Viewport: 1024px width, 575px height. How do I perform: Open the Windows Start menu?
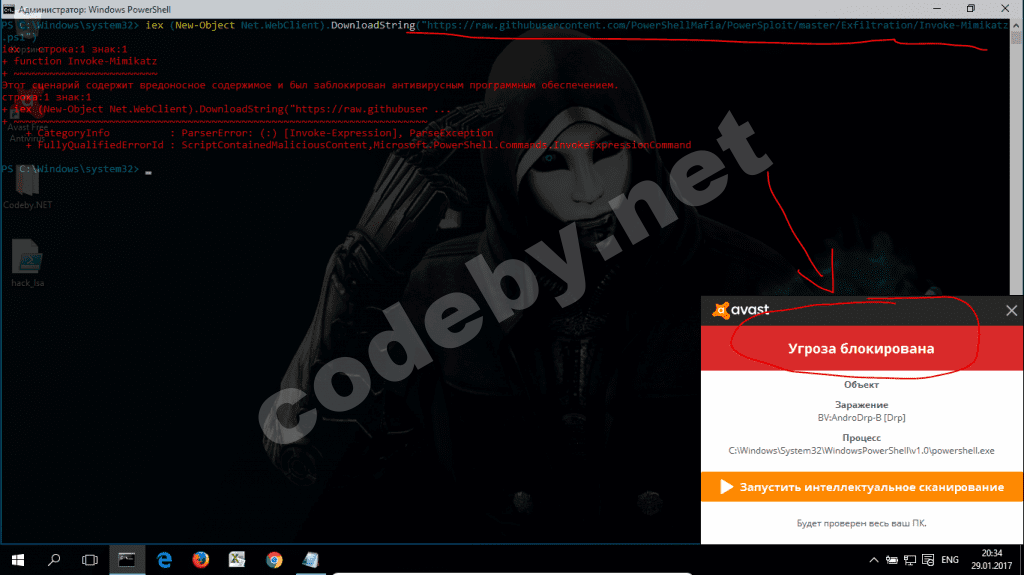click(x=18, y=560)
